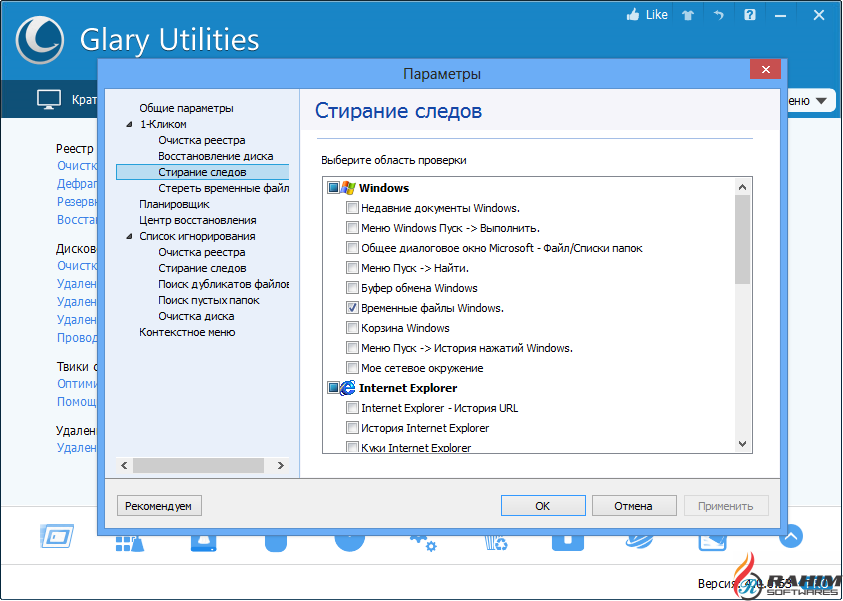The height and width of the screenshot is (601, 843).
Task: Click the checklist scroll-down arrow
Action: coord(742,443)
